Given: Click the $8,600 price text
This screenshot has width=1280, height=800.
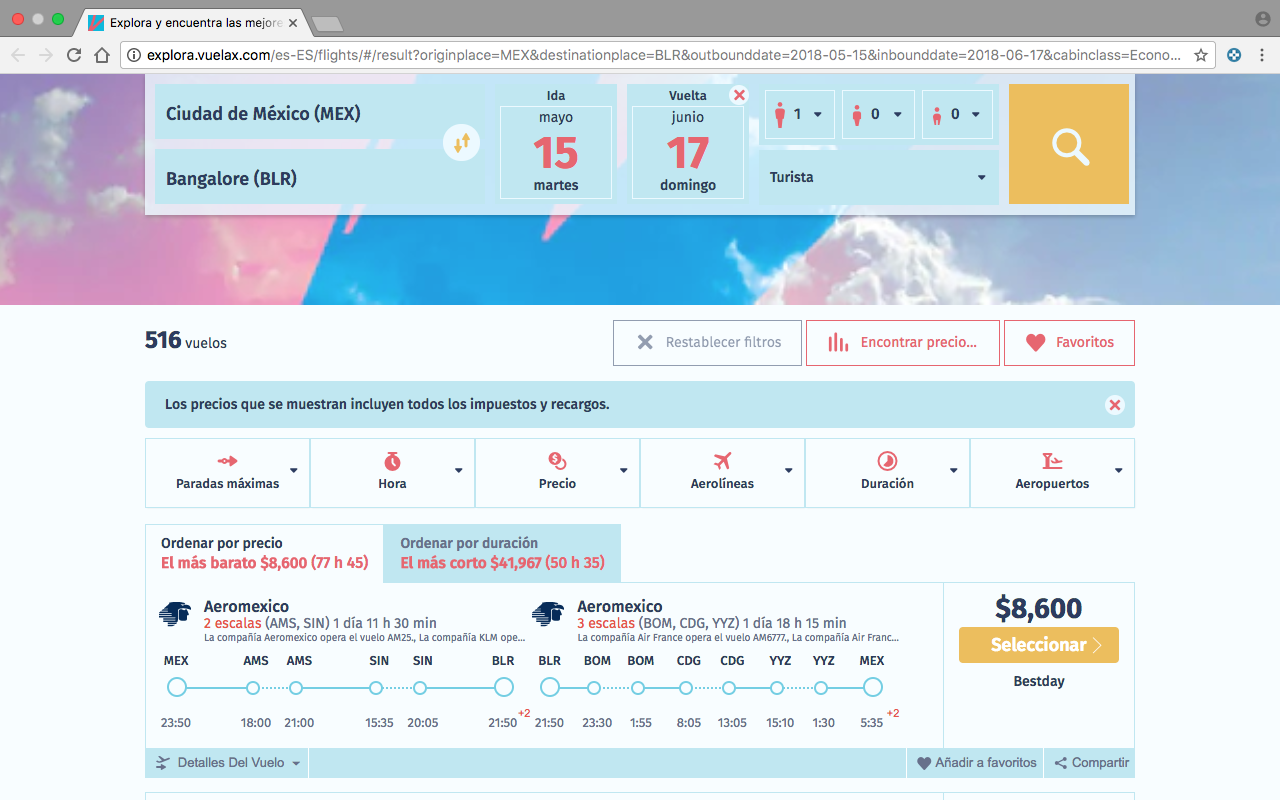Looking at the screenshot, I should pyautogui.click(x=1039, y=608).
